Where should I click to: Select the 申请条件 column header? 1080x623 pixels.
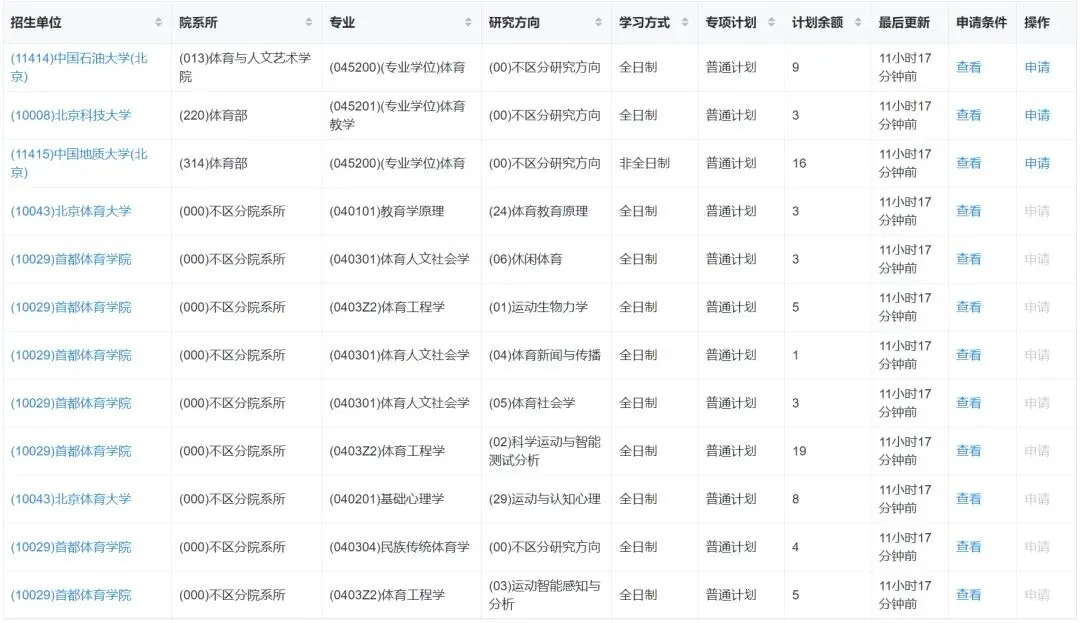982,23
